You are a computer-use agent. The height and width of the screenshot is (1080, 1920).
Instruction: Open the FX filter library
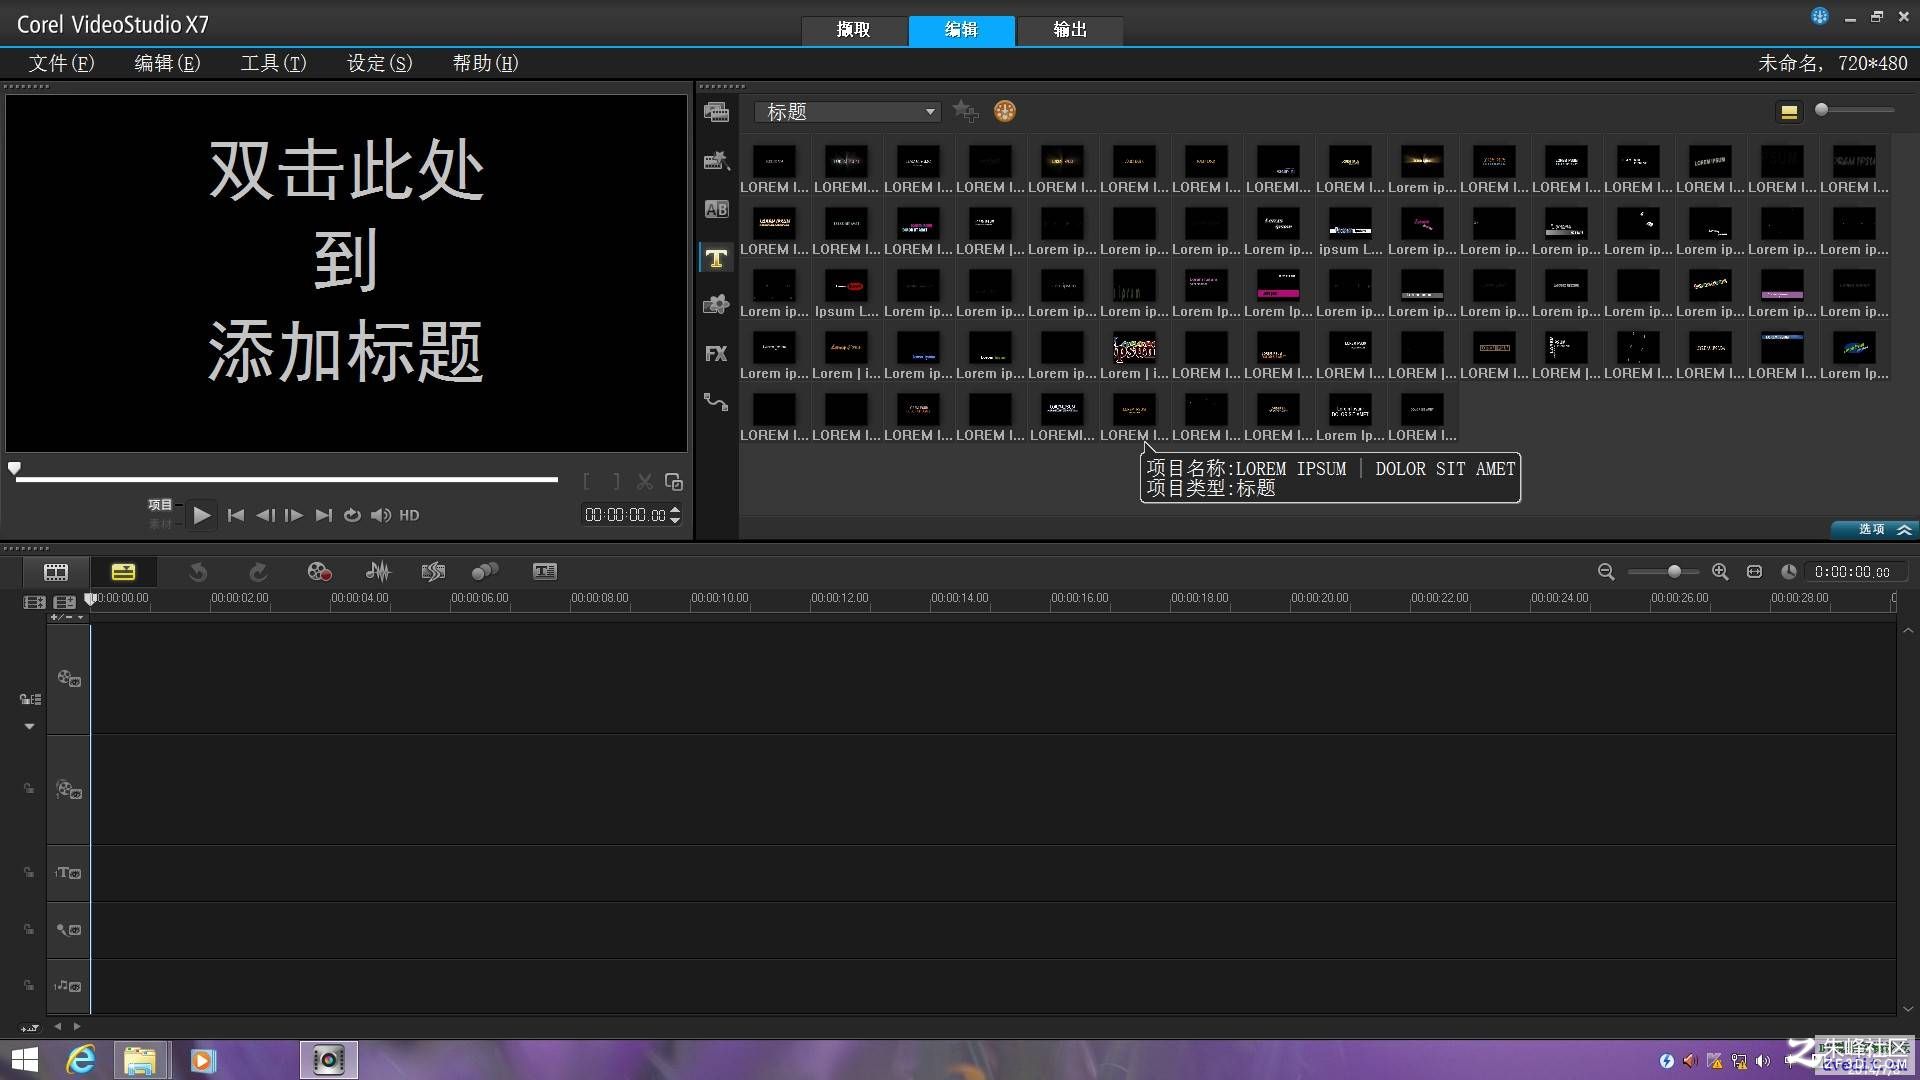716,353
